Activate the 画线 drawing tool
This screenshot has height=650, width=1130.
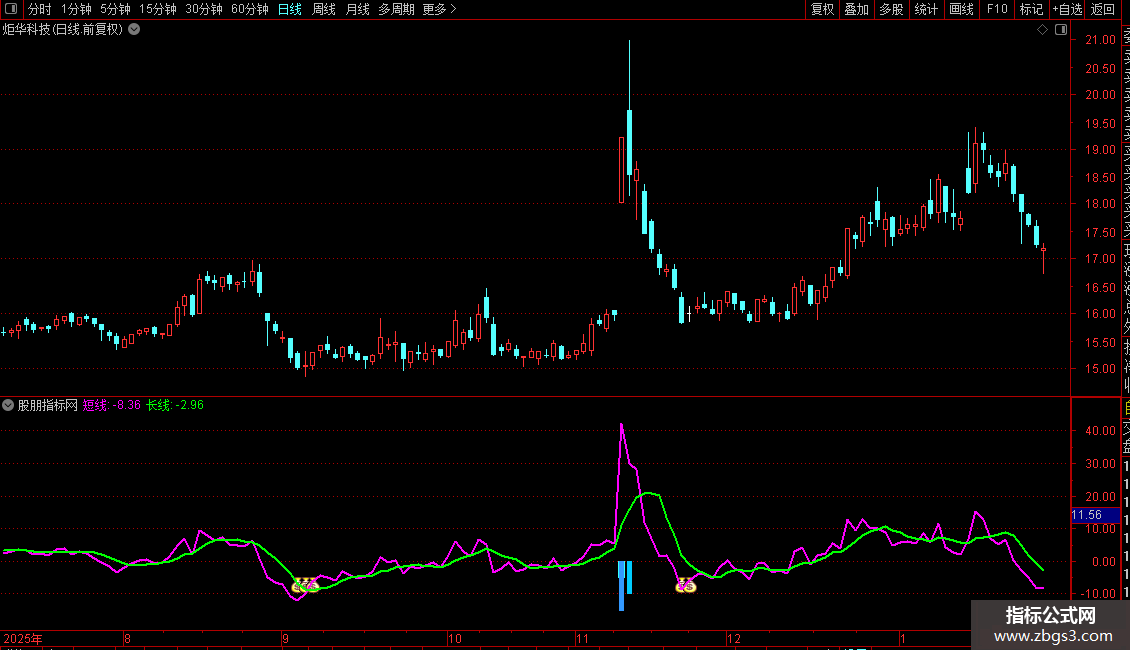(x=961, y=9)
